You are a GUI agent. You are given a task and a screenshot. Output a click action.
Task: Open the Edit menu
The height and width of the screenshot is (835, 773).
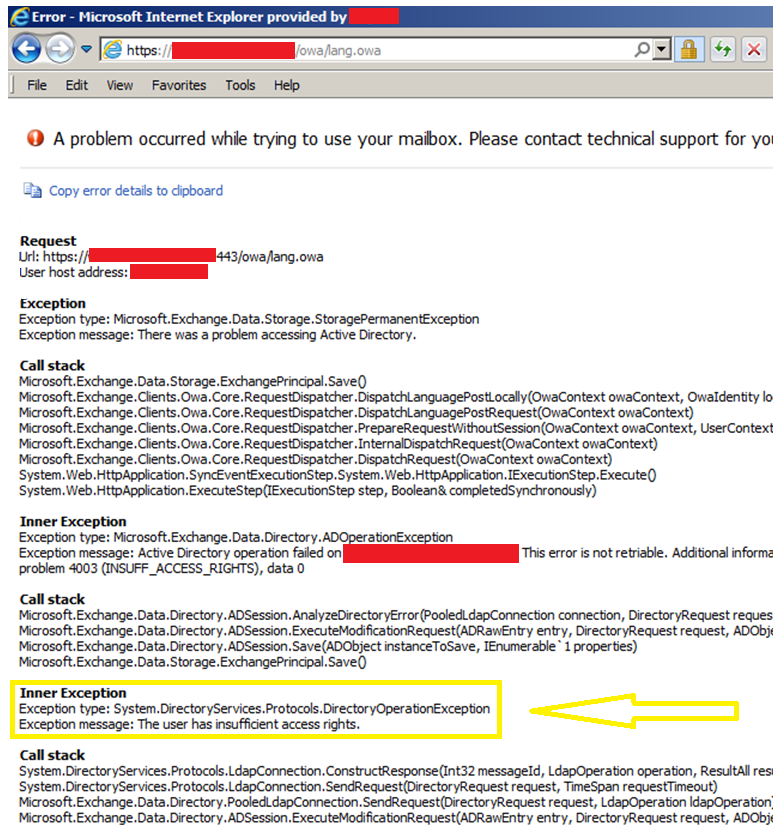coord(77,85)
